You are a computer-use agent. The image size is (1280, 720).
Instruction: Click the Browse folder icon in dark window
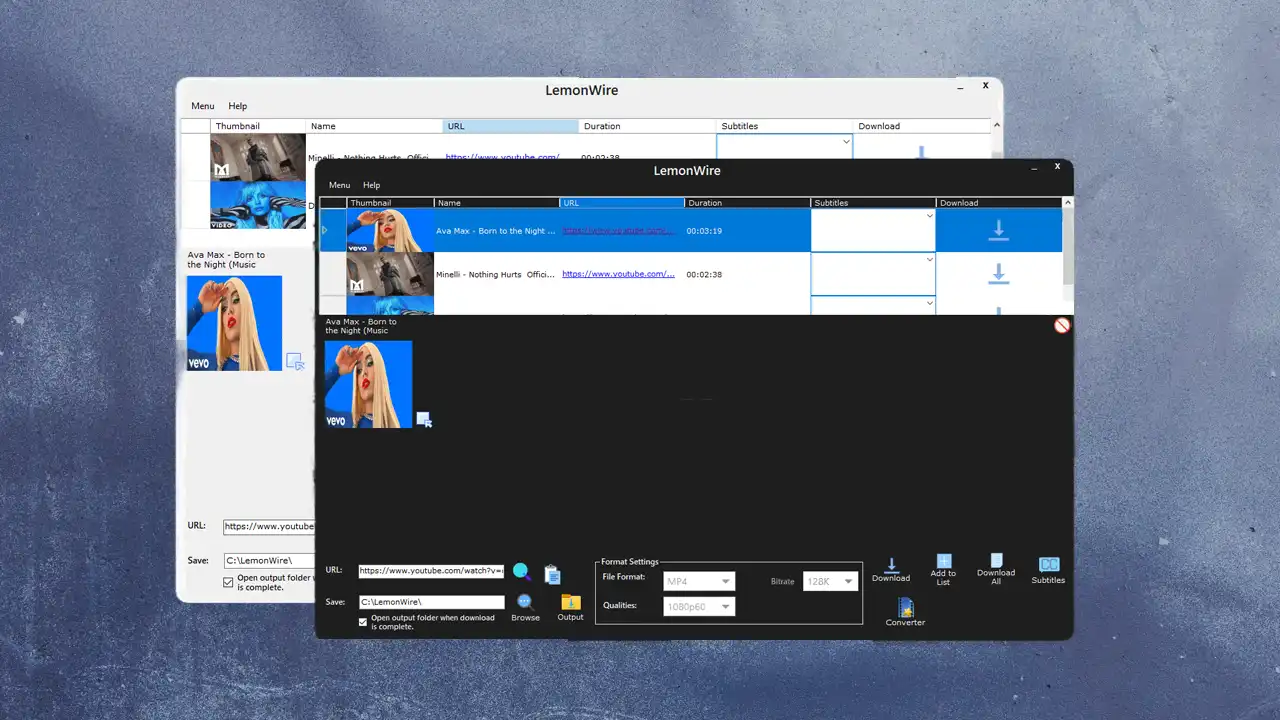[525, 602]
